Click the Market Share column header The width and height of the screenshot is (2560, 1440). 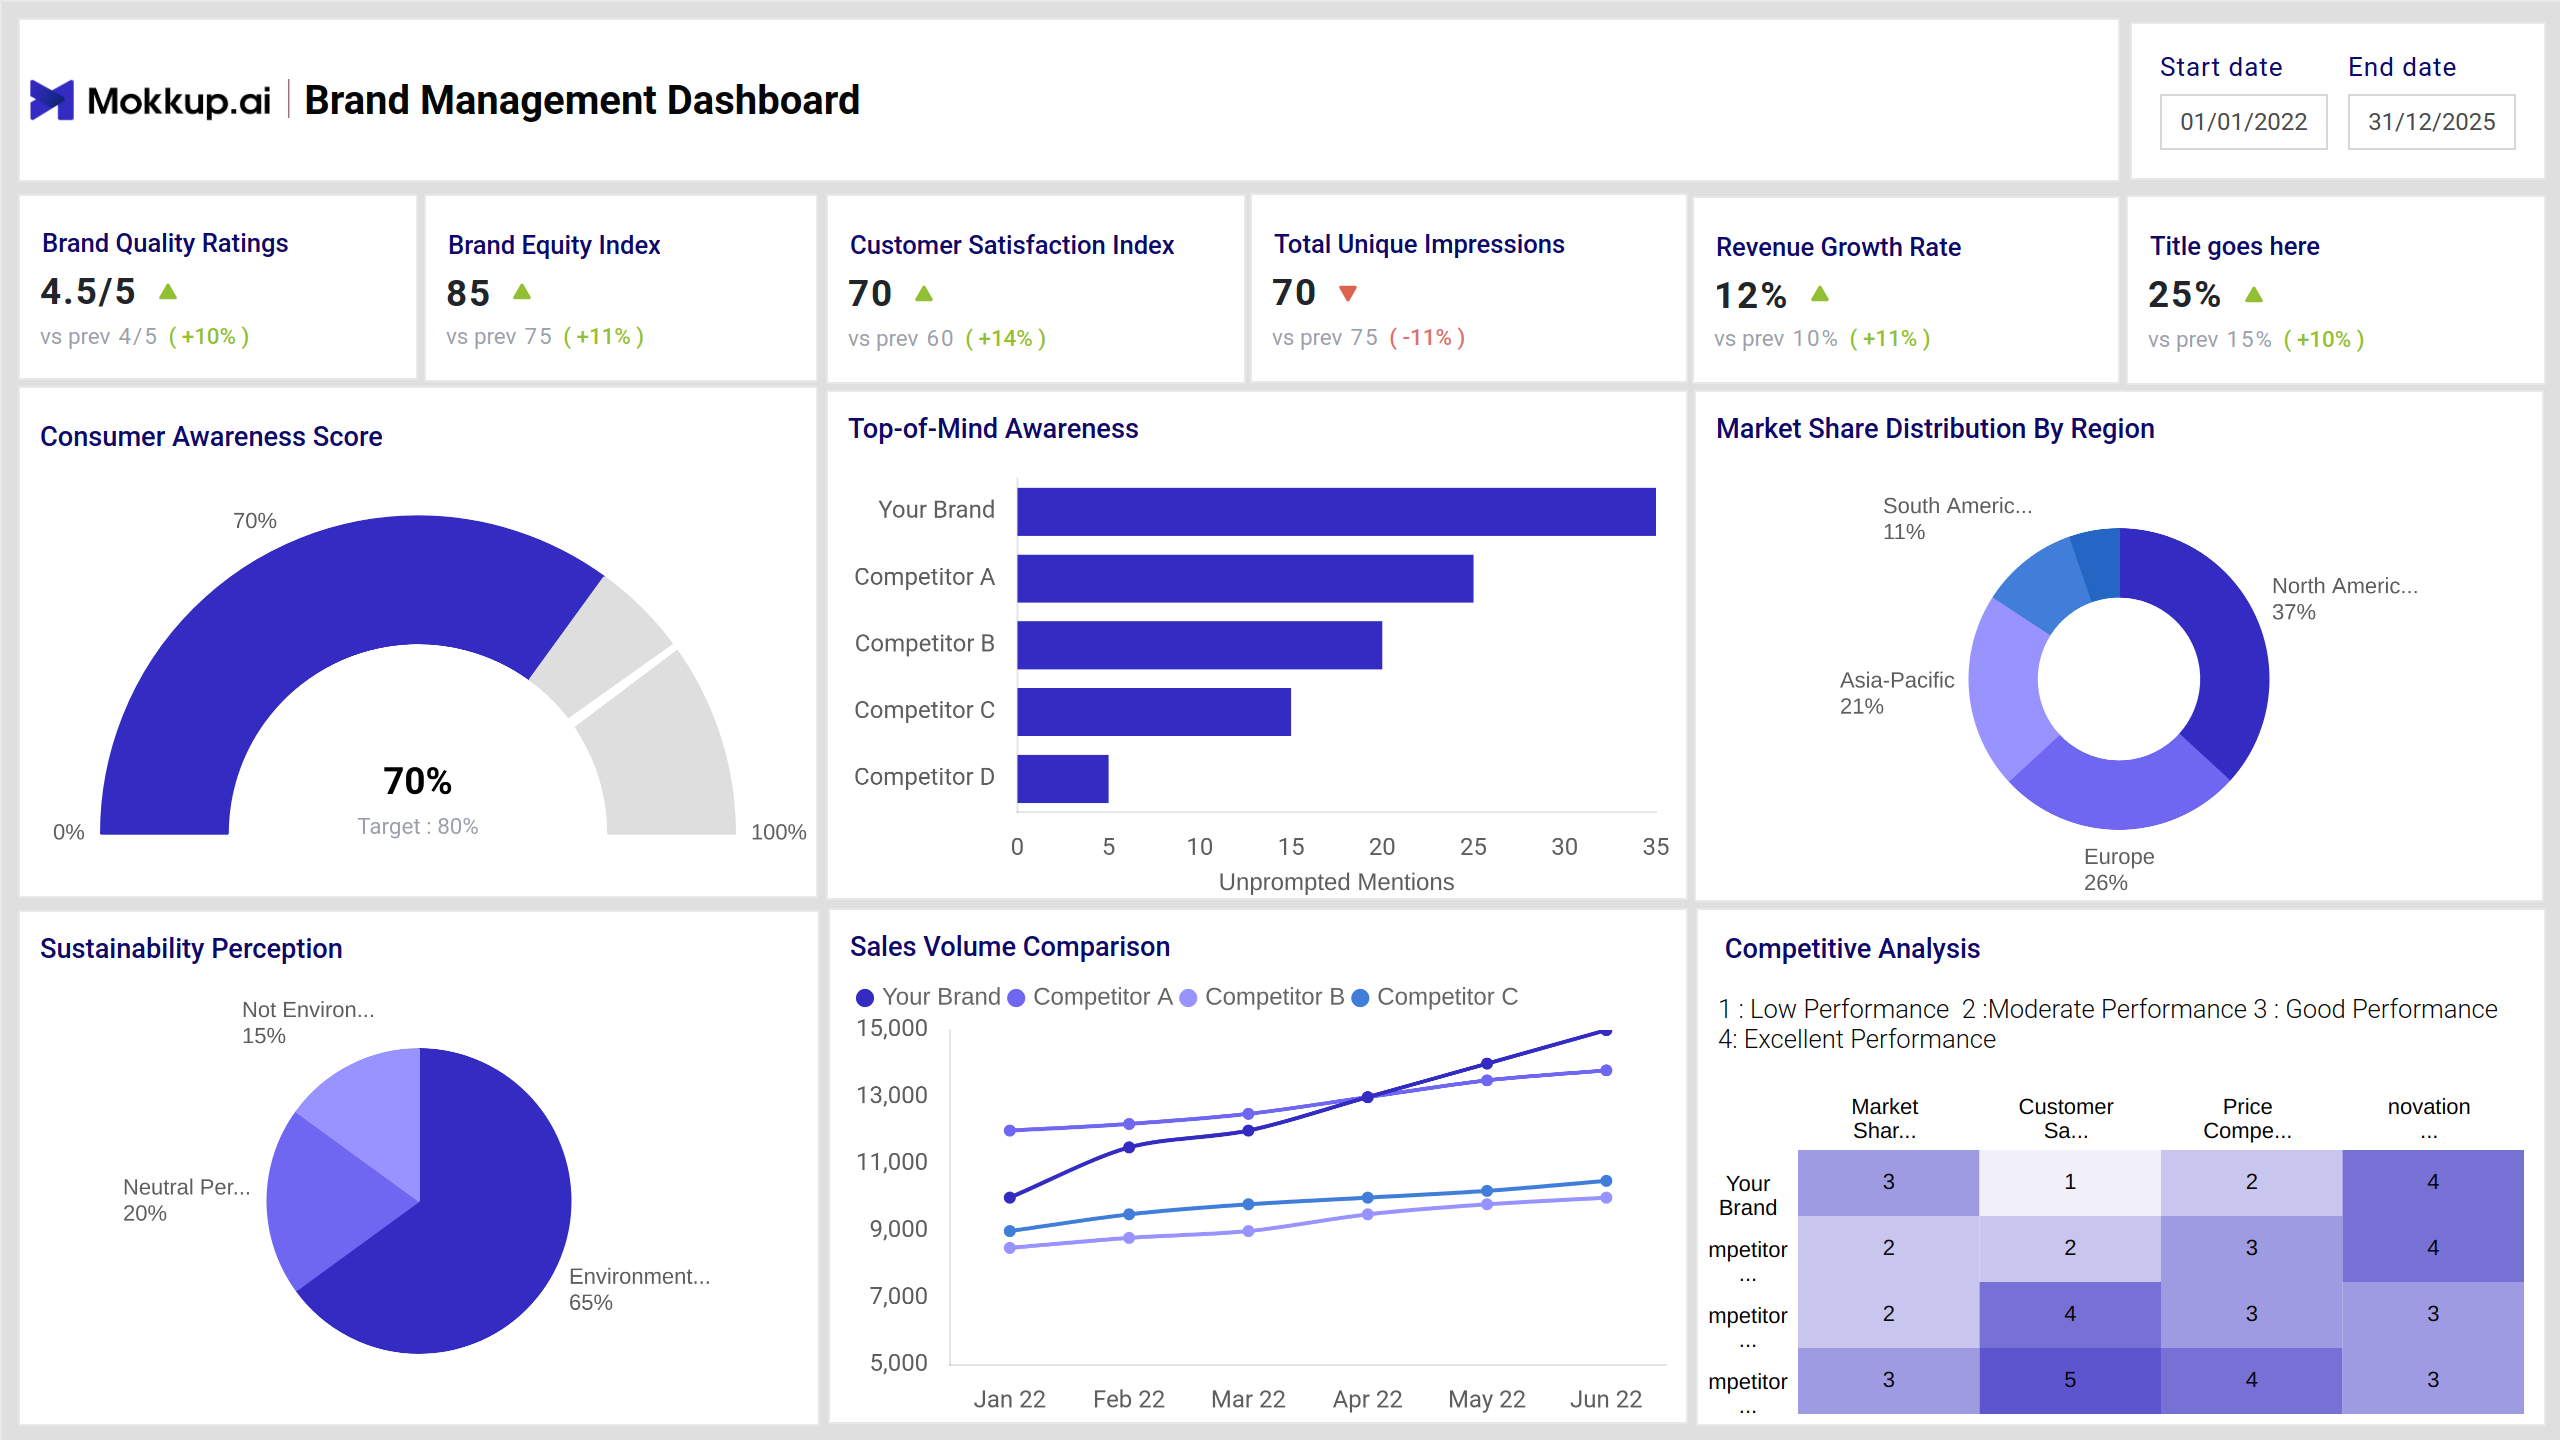click(x=1885, y=1119)
